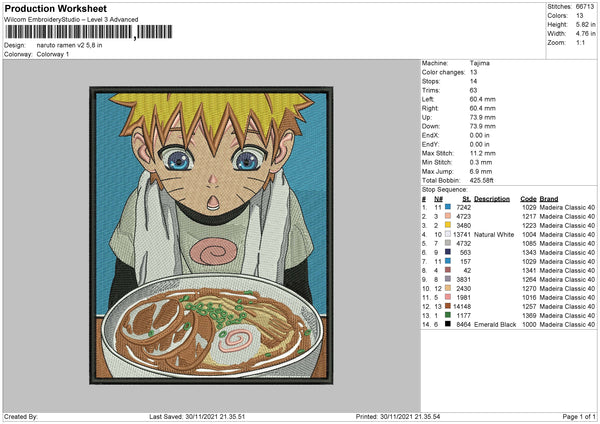Click the 'Page 1 of 1' footer
This screenshot has height=424, width=600.
(579, 416)
